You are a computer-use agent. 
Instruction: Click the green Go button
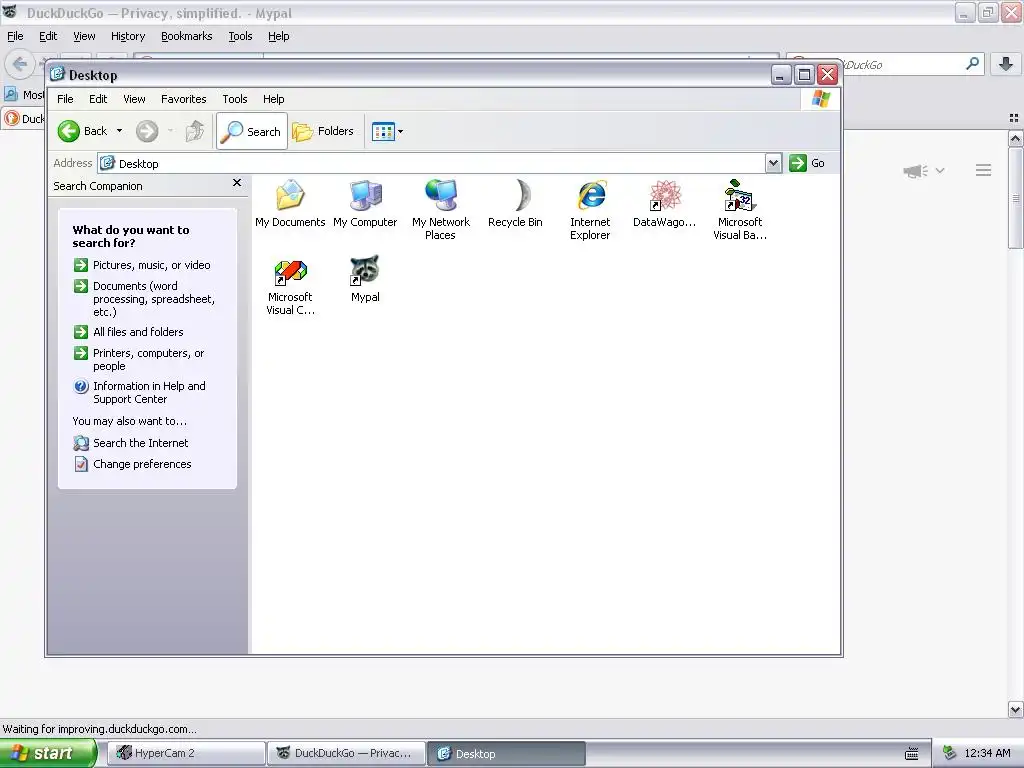coord(807,163)
